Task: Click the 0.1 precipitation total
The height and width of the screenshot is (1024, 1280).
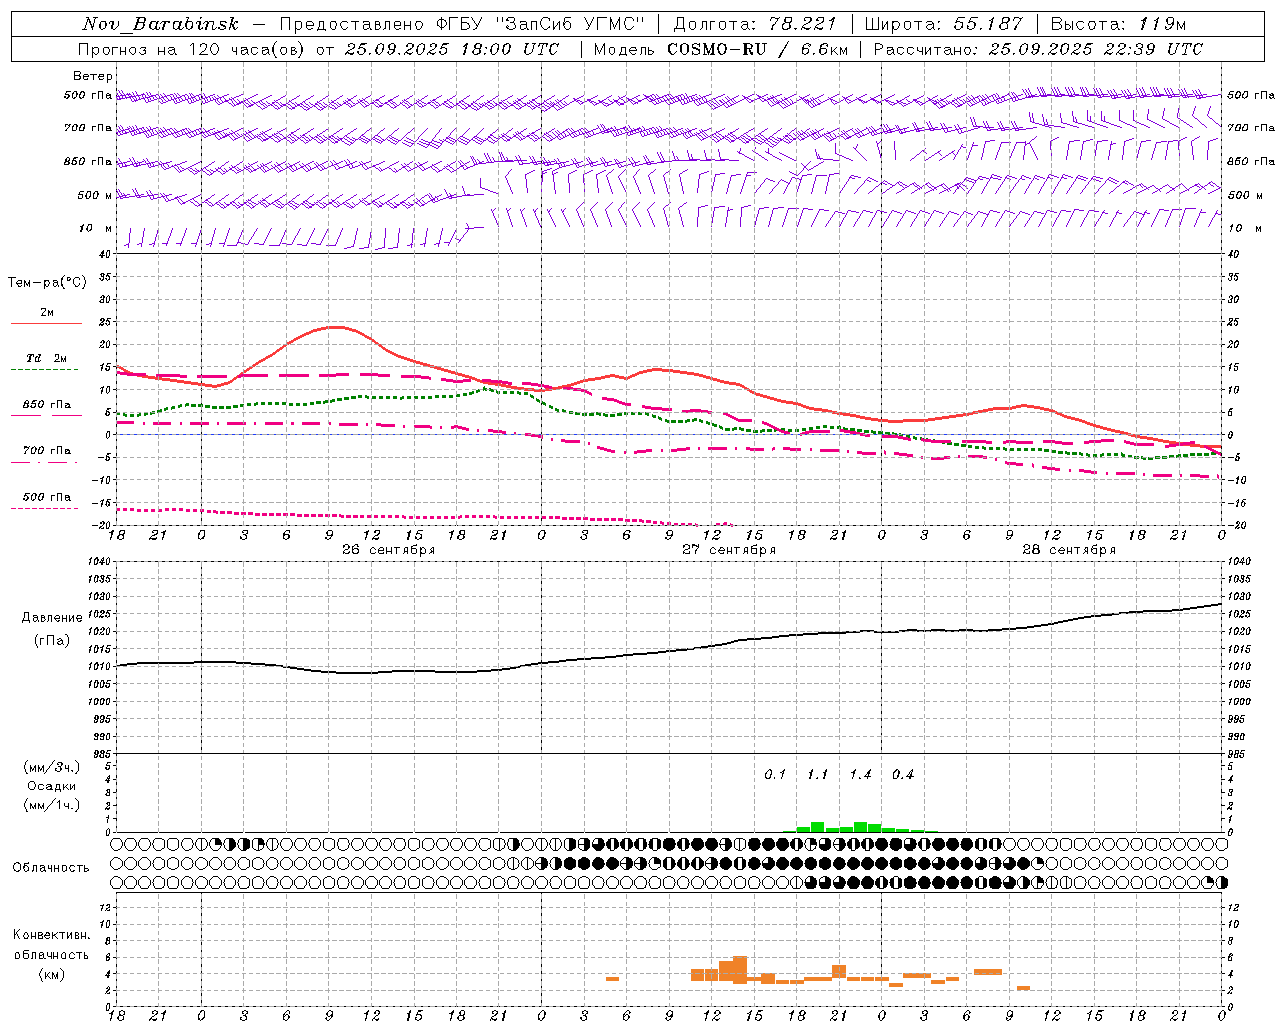Action: [x=775, y=775]
